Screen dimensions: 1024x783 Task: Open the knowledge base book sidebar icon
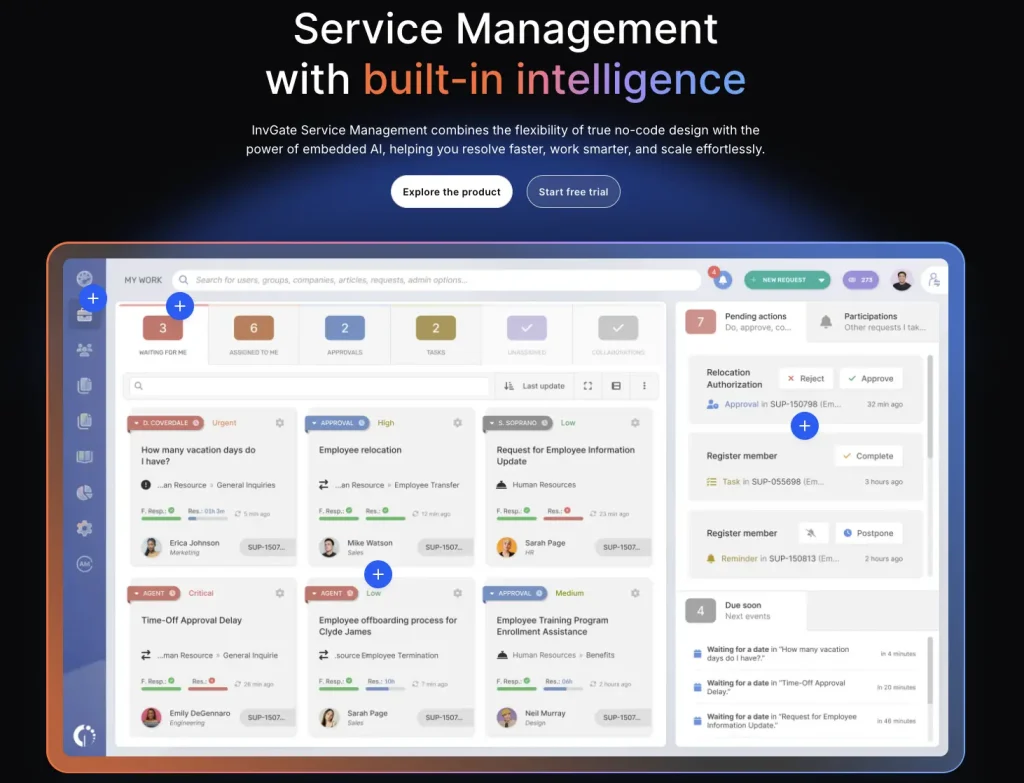click(x=84, y=456)
